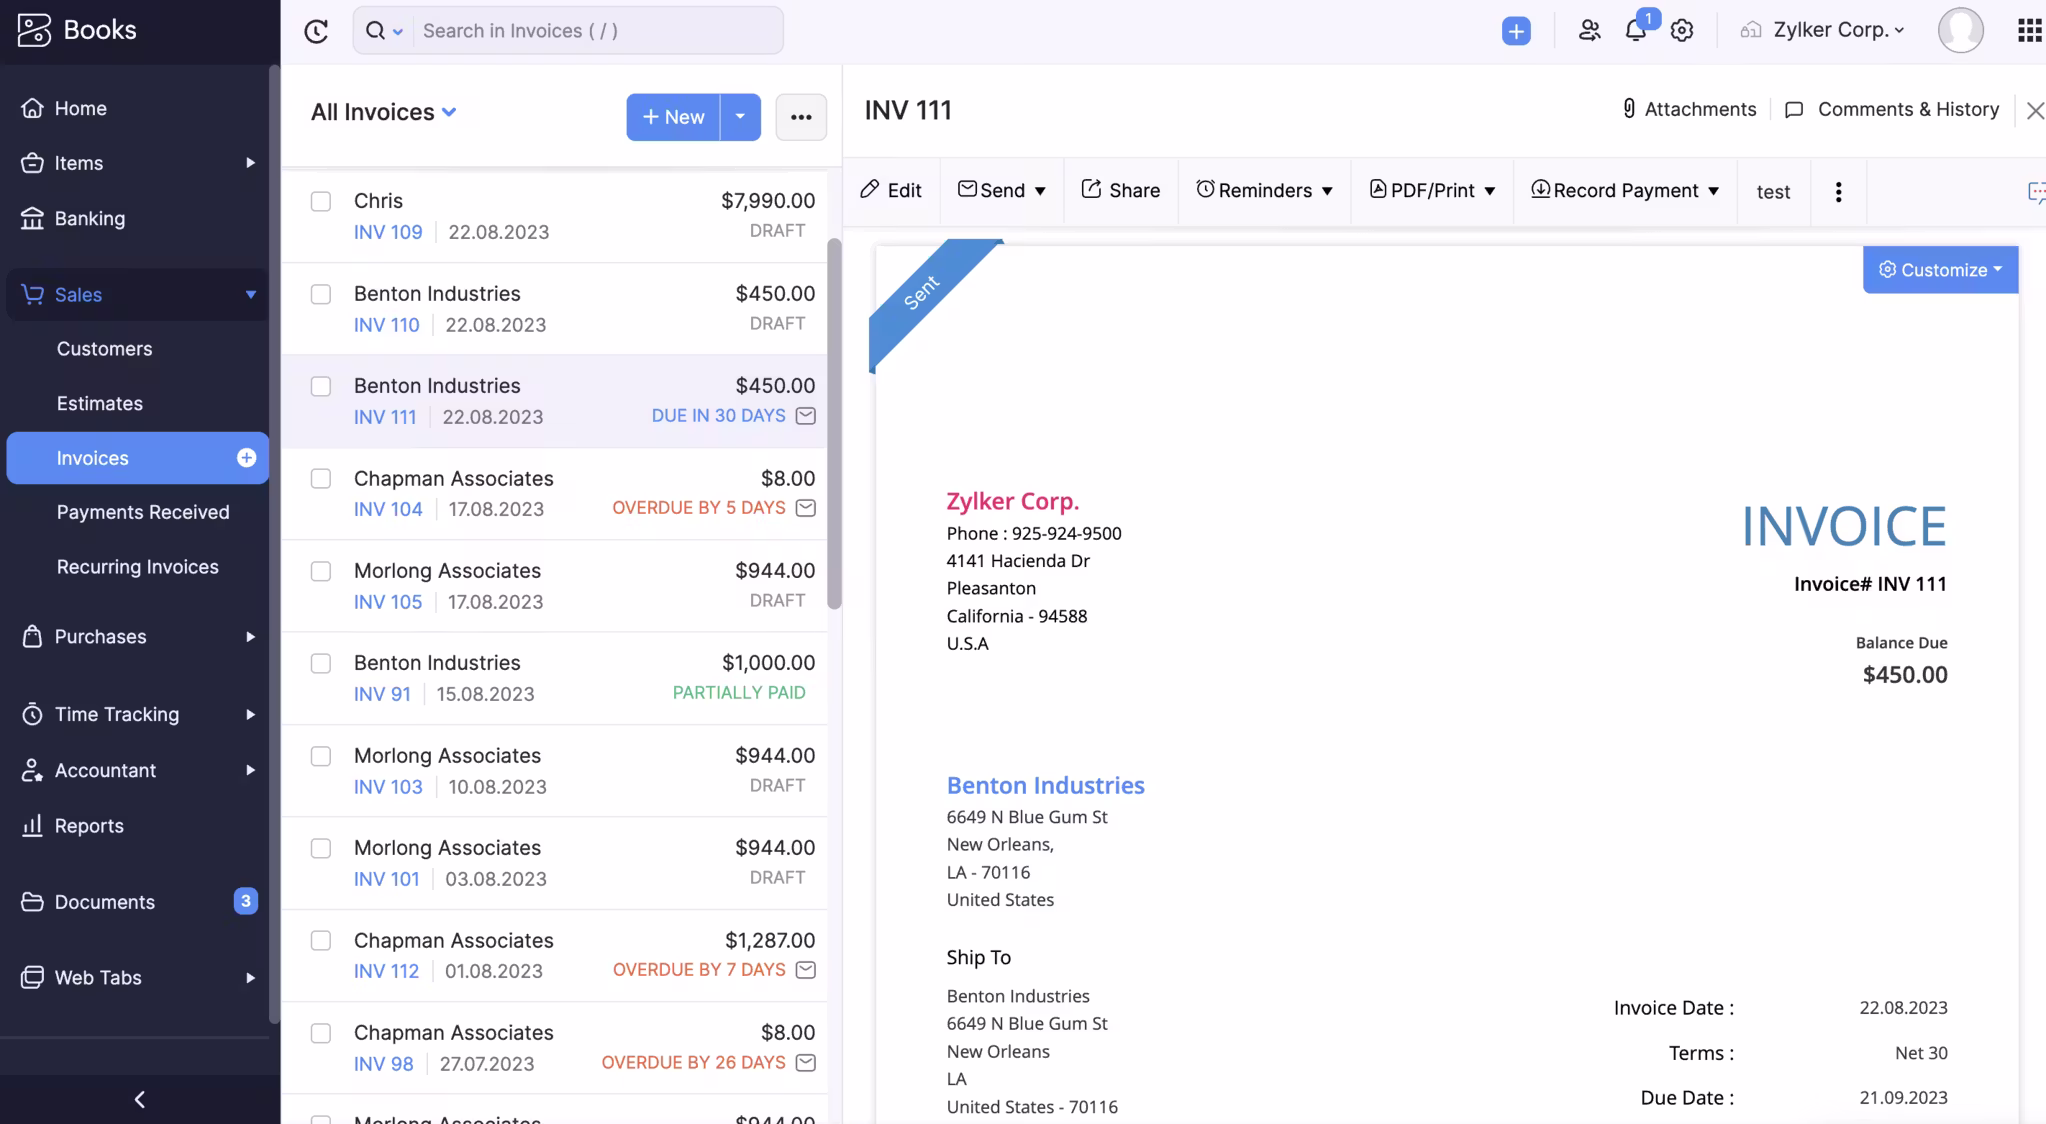Image resolution: width=2046 pixels, height=1124 pixels.
Task: Click the Share toolbar item
Action: click(x=1120, y=190)
